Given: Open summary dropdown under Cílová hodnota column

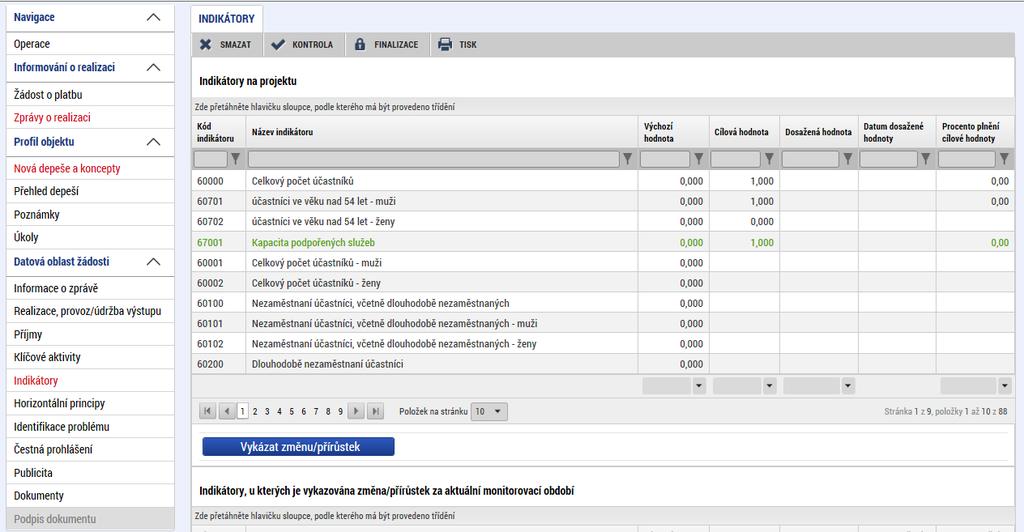Looking at the screenshot, I should 769,386.
